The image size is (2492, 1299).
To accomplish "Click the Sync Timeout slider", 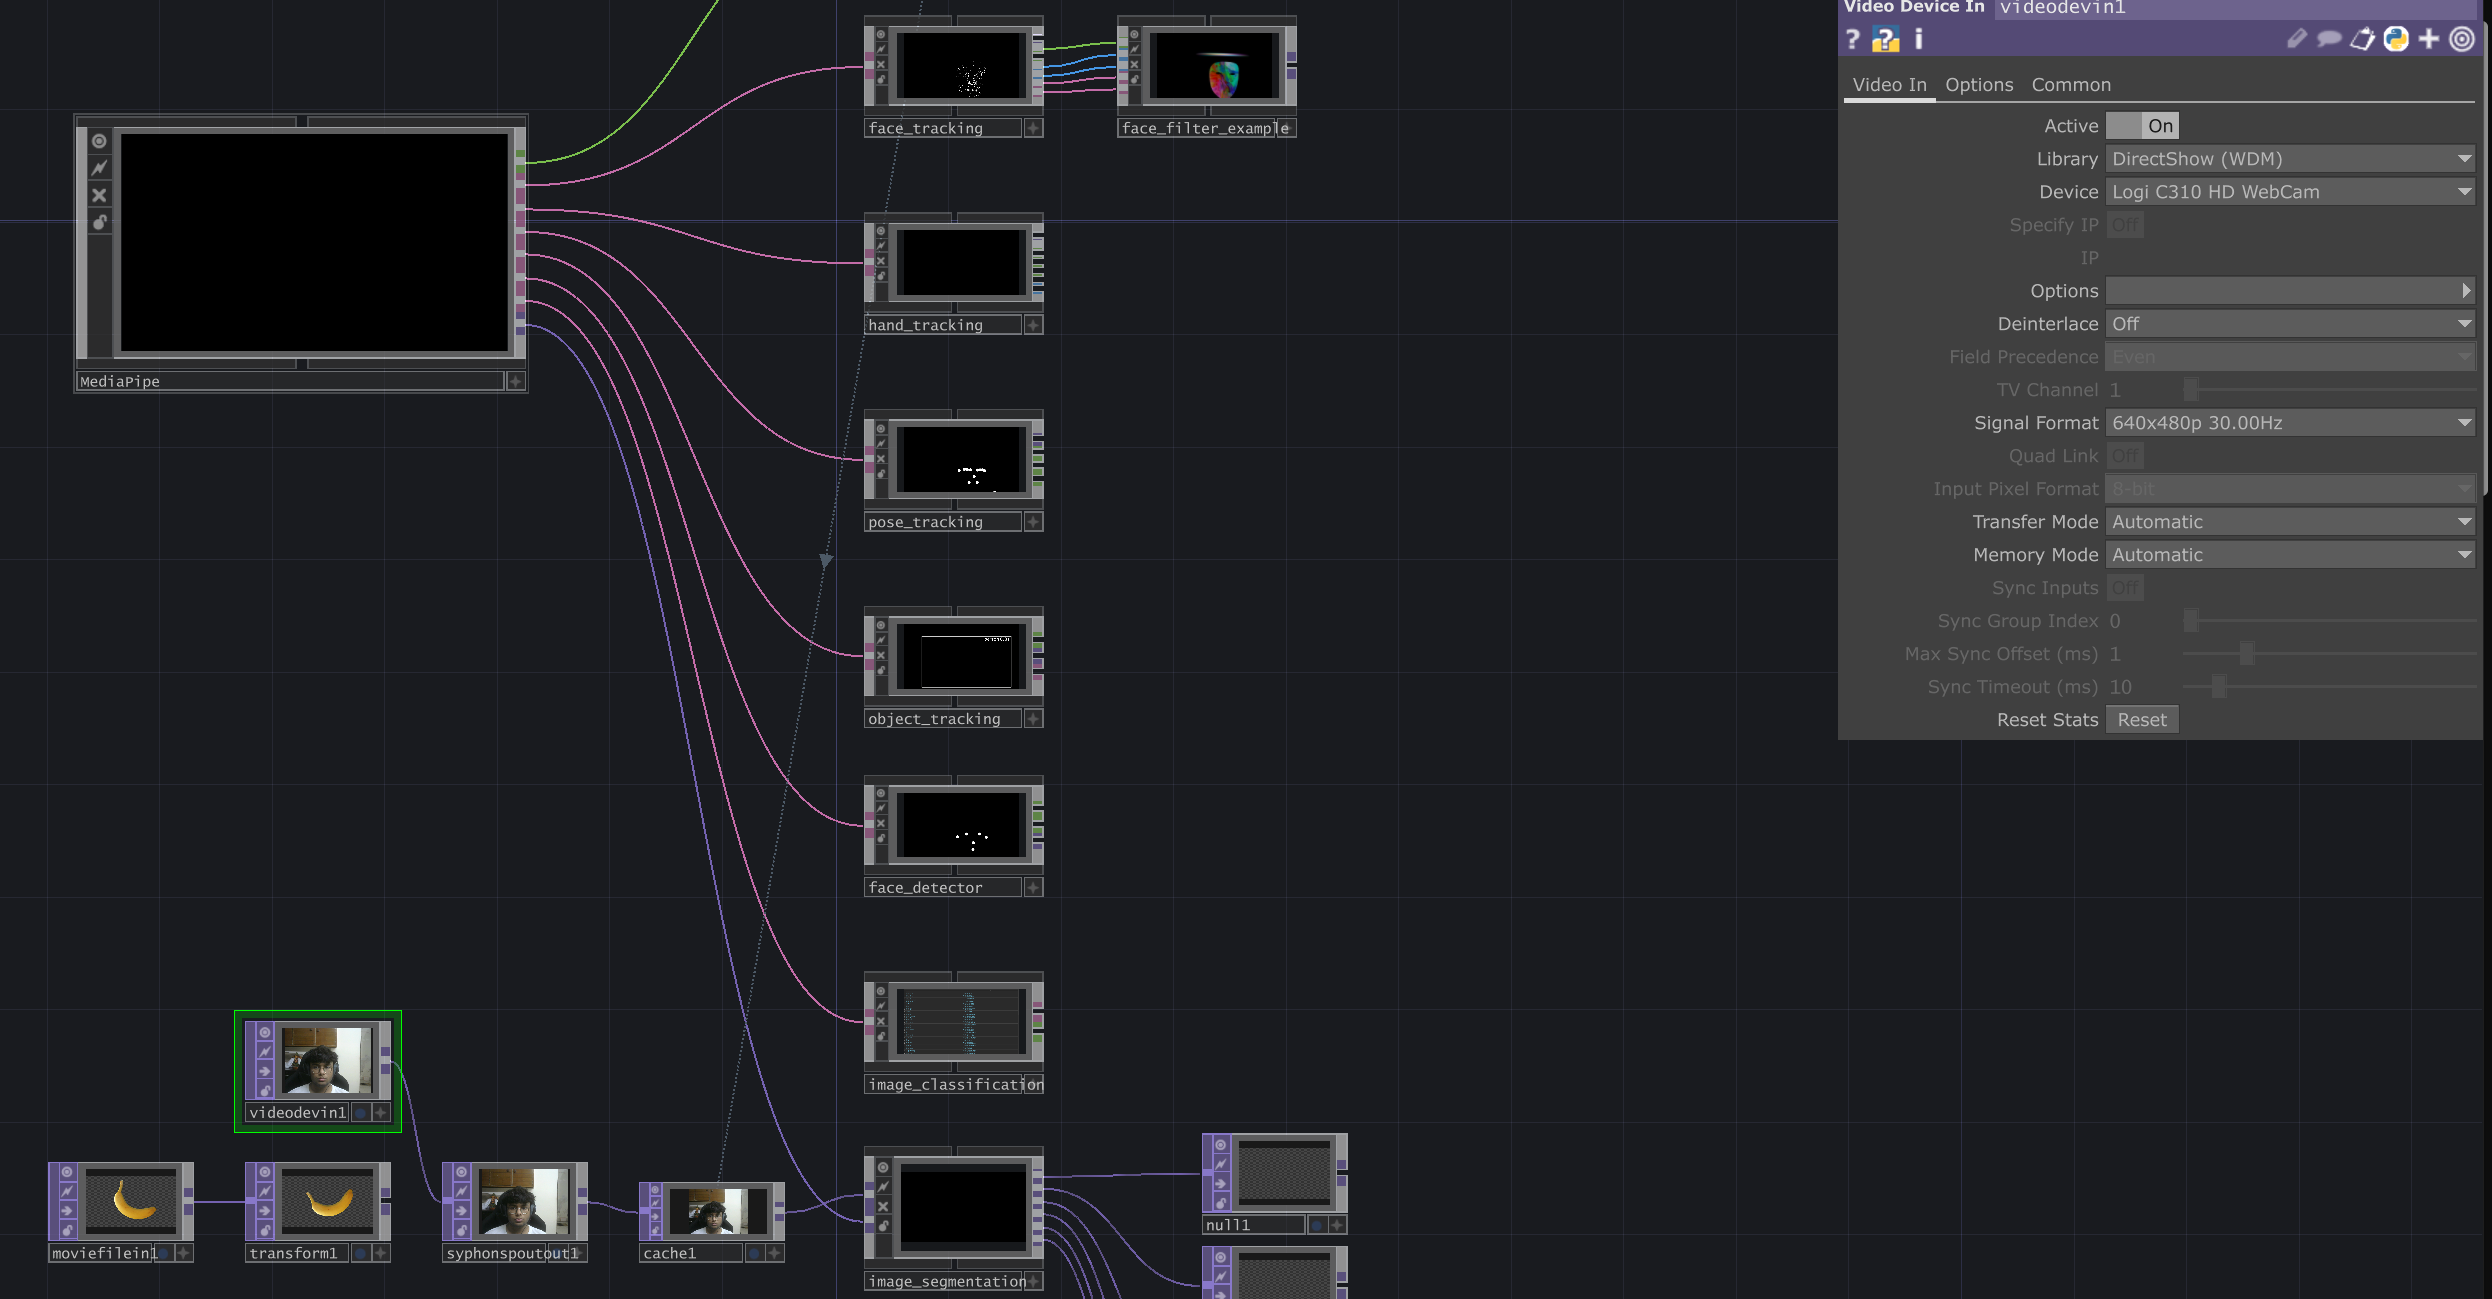I will (x=2218, y=686).
